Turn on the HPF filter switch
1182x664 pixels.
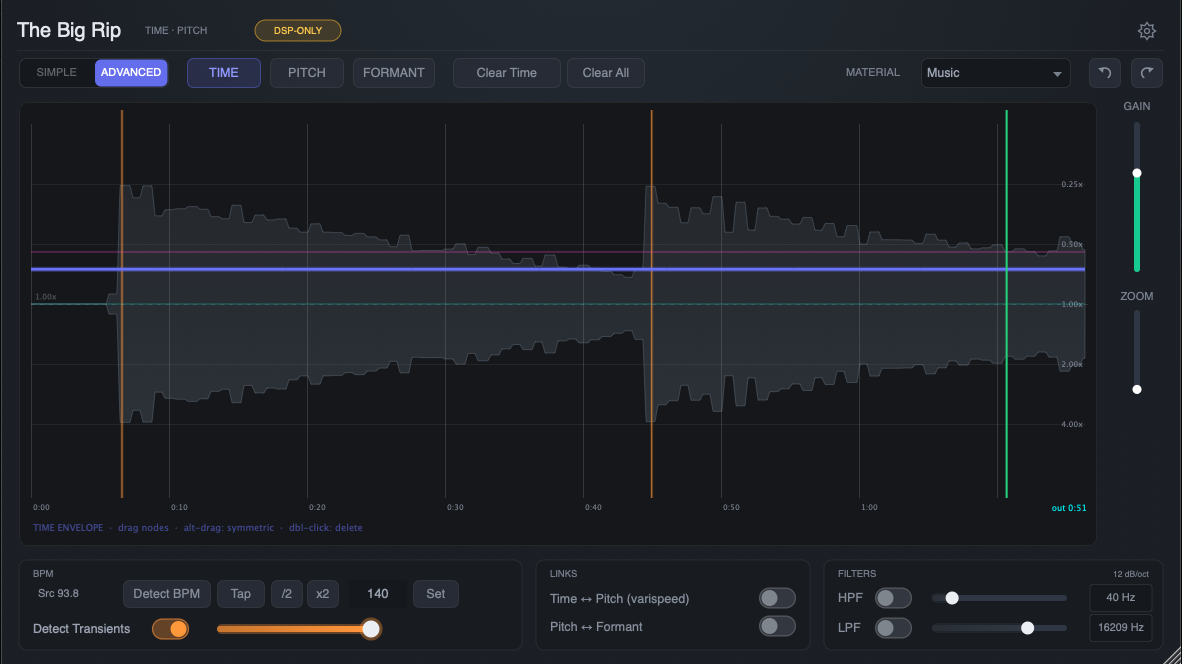pyautogui.click(x=893, y=598)
